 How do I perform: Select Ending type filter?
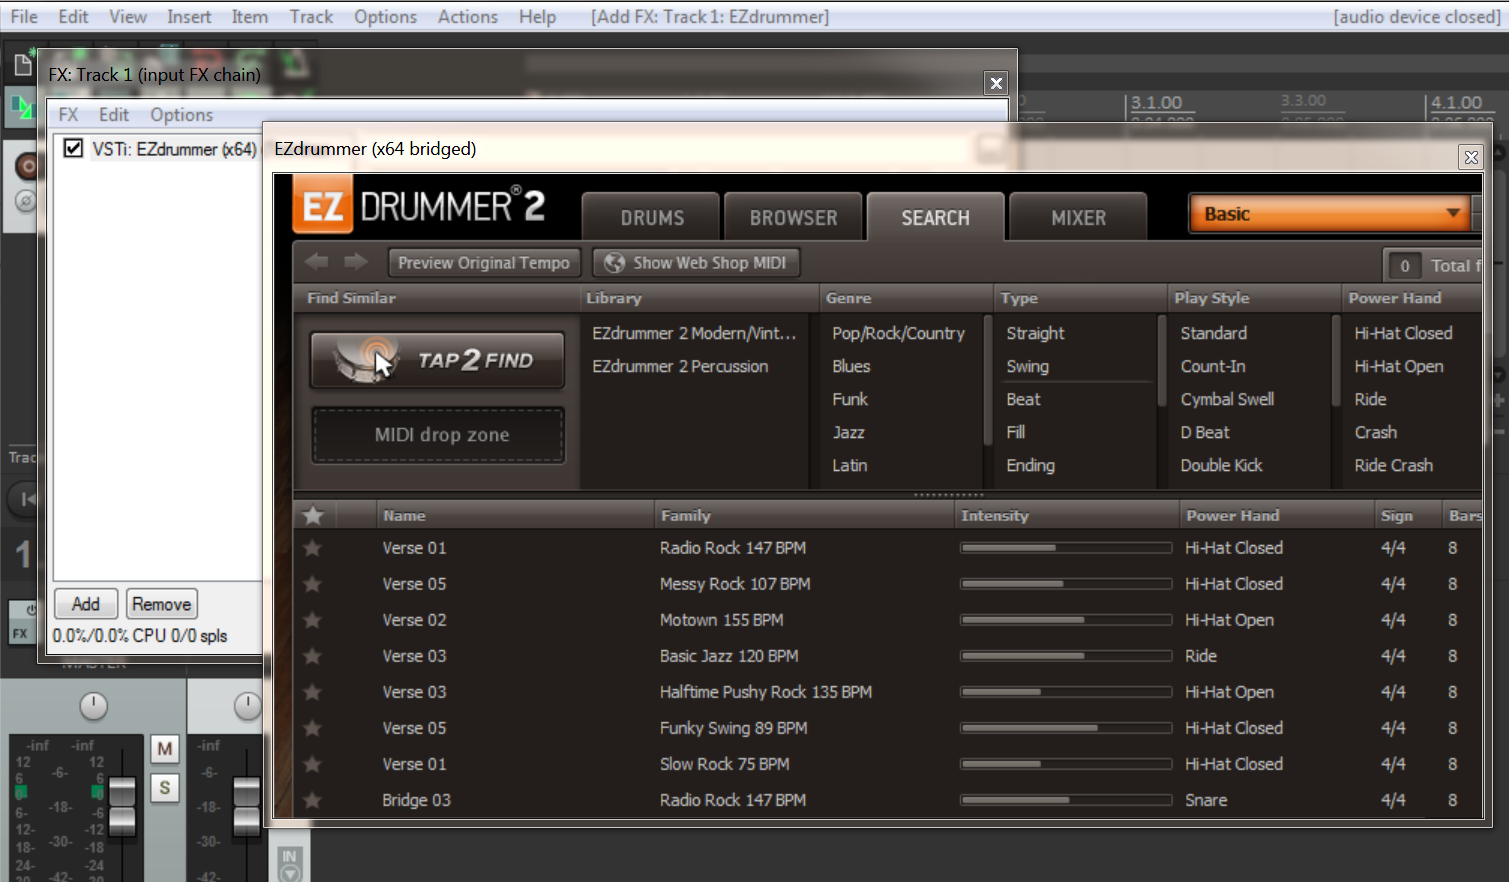1030,465
